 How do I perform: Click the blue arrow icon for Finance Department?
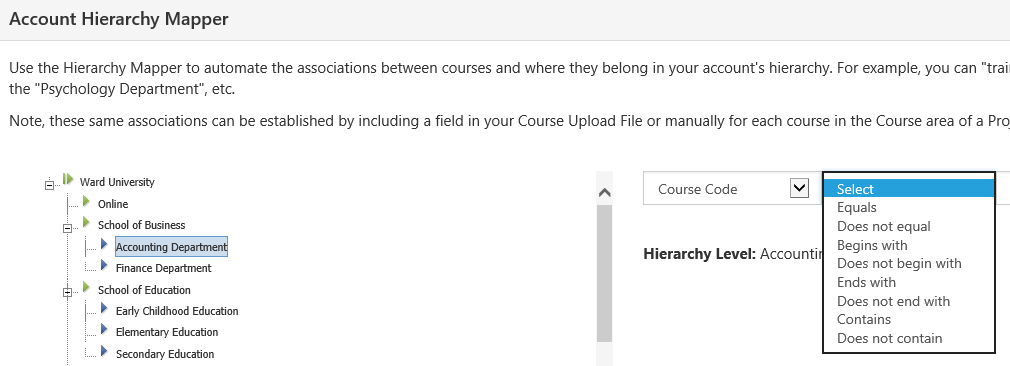[104, 265]
